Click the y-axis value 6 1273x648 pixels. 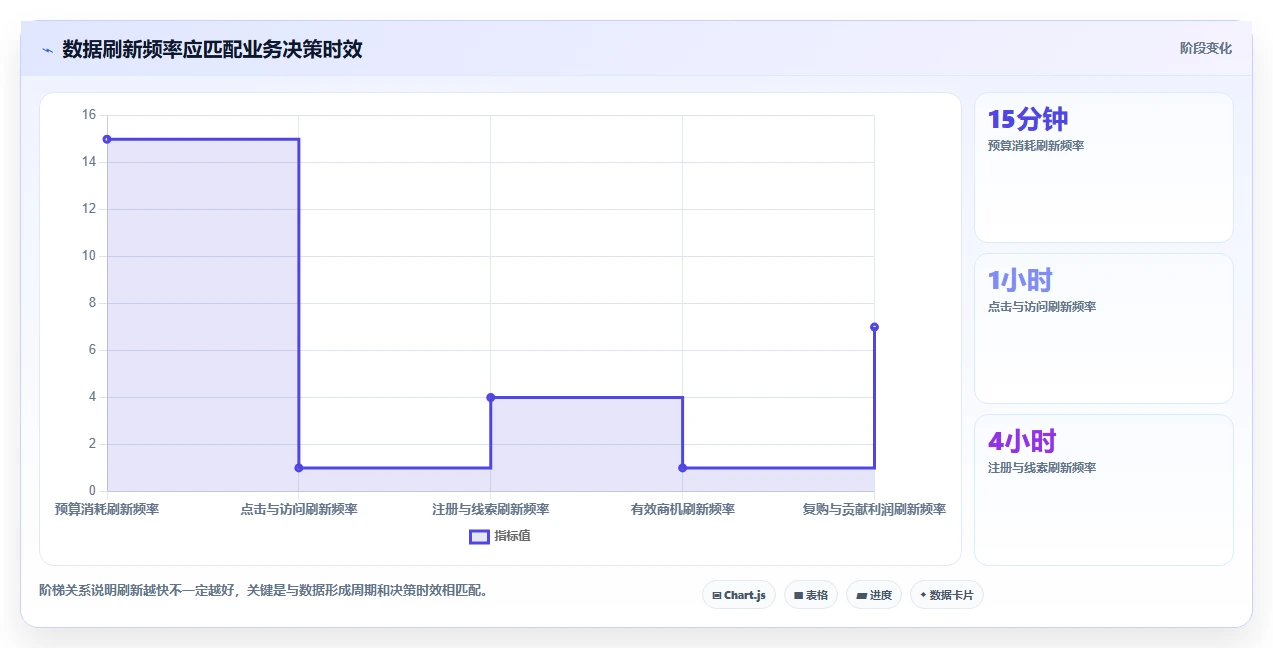pyautogui.click(x=92, y=350)
